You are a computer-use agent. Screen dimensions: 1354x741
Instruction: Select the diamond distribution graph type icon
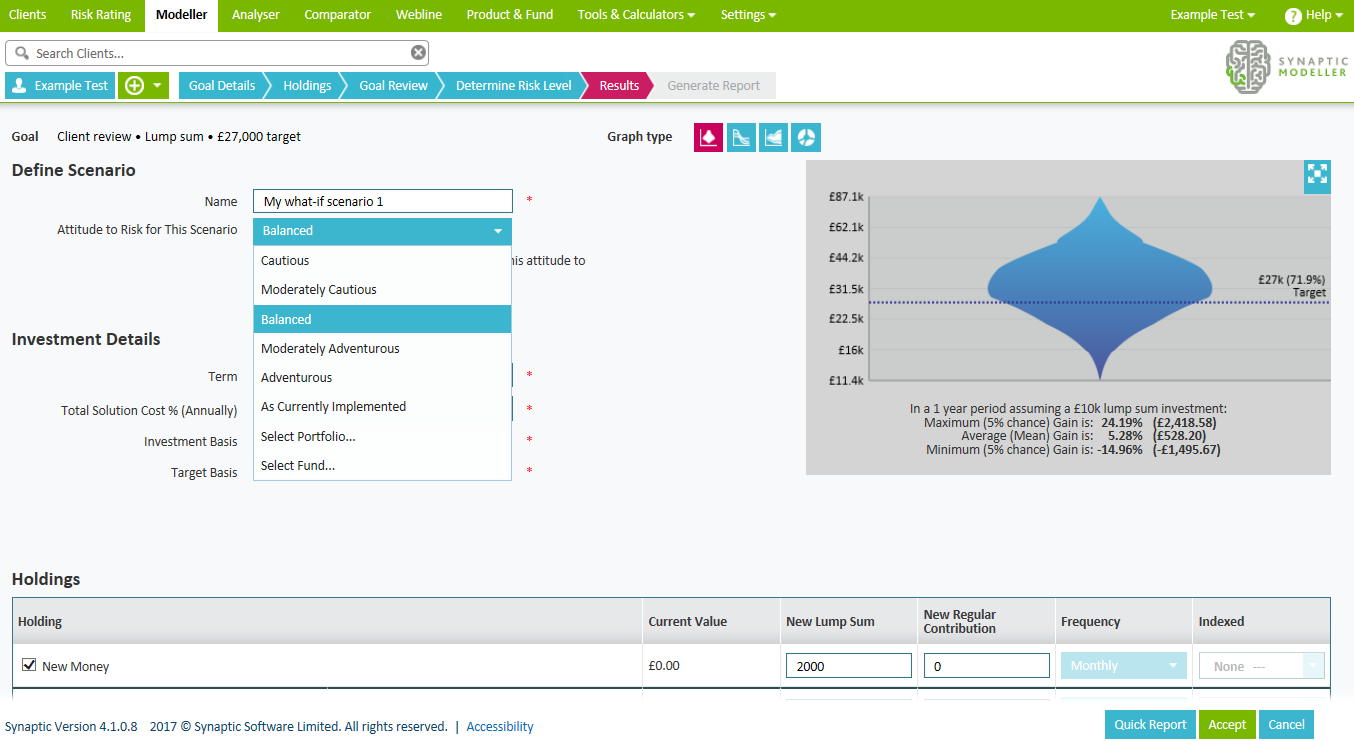[709, 138]
